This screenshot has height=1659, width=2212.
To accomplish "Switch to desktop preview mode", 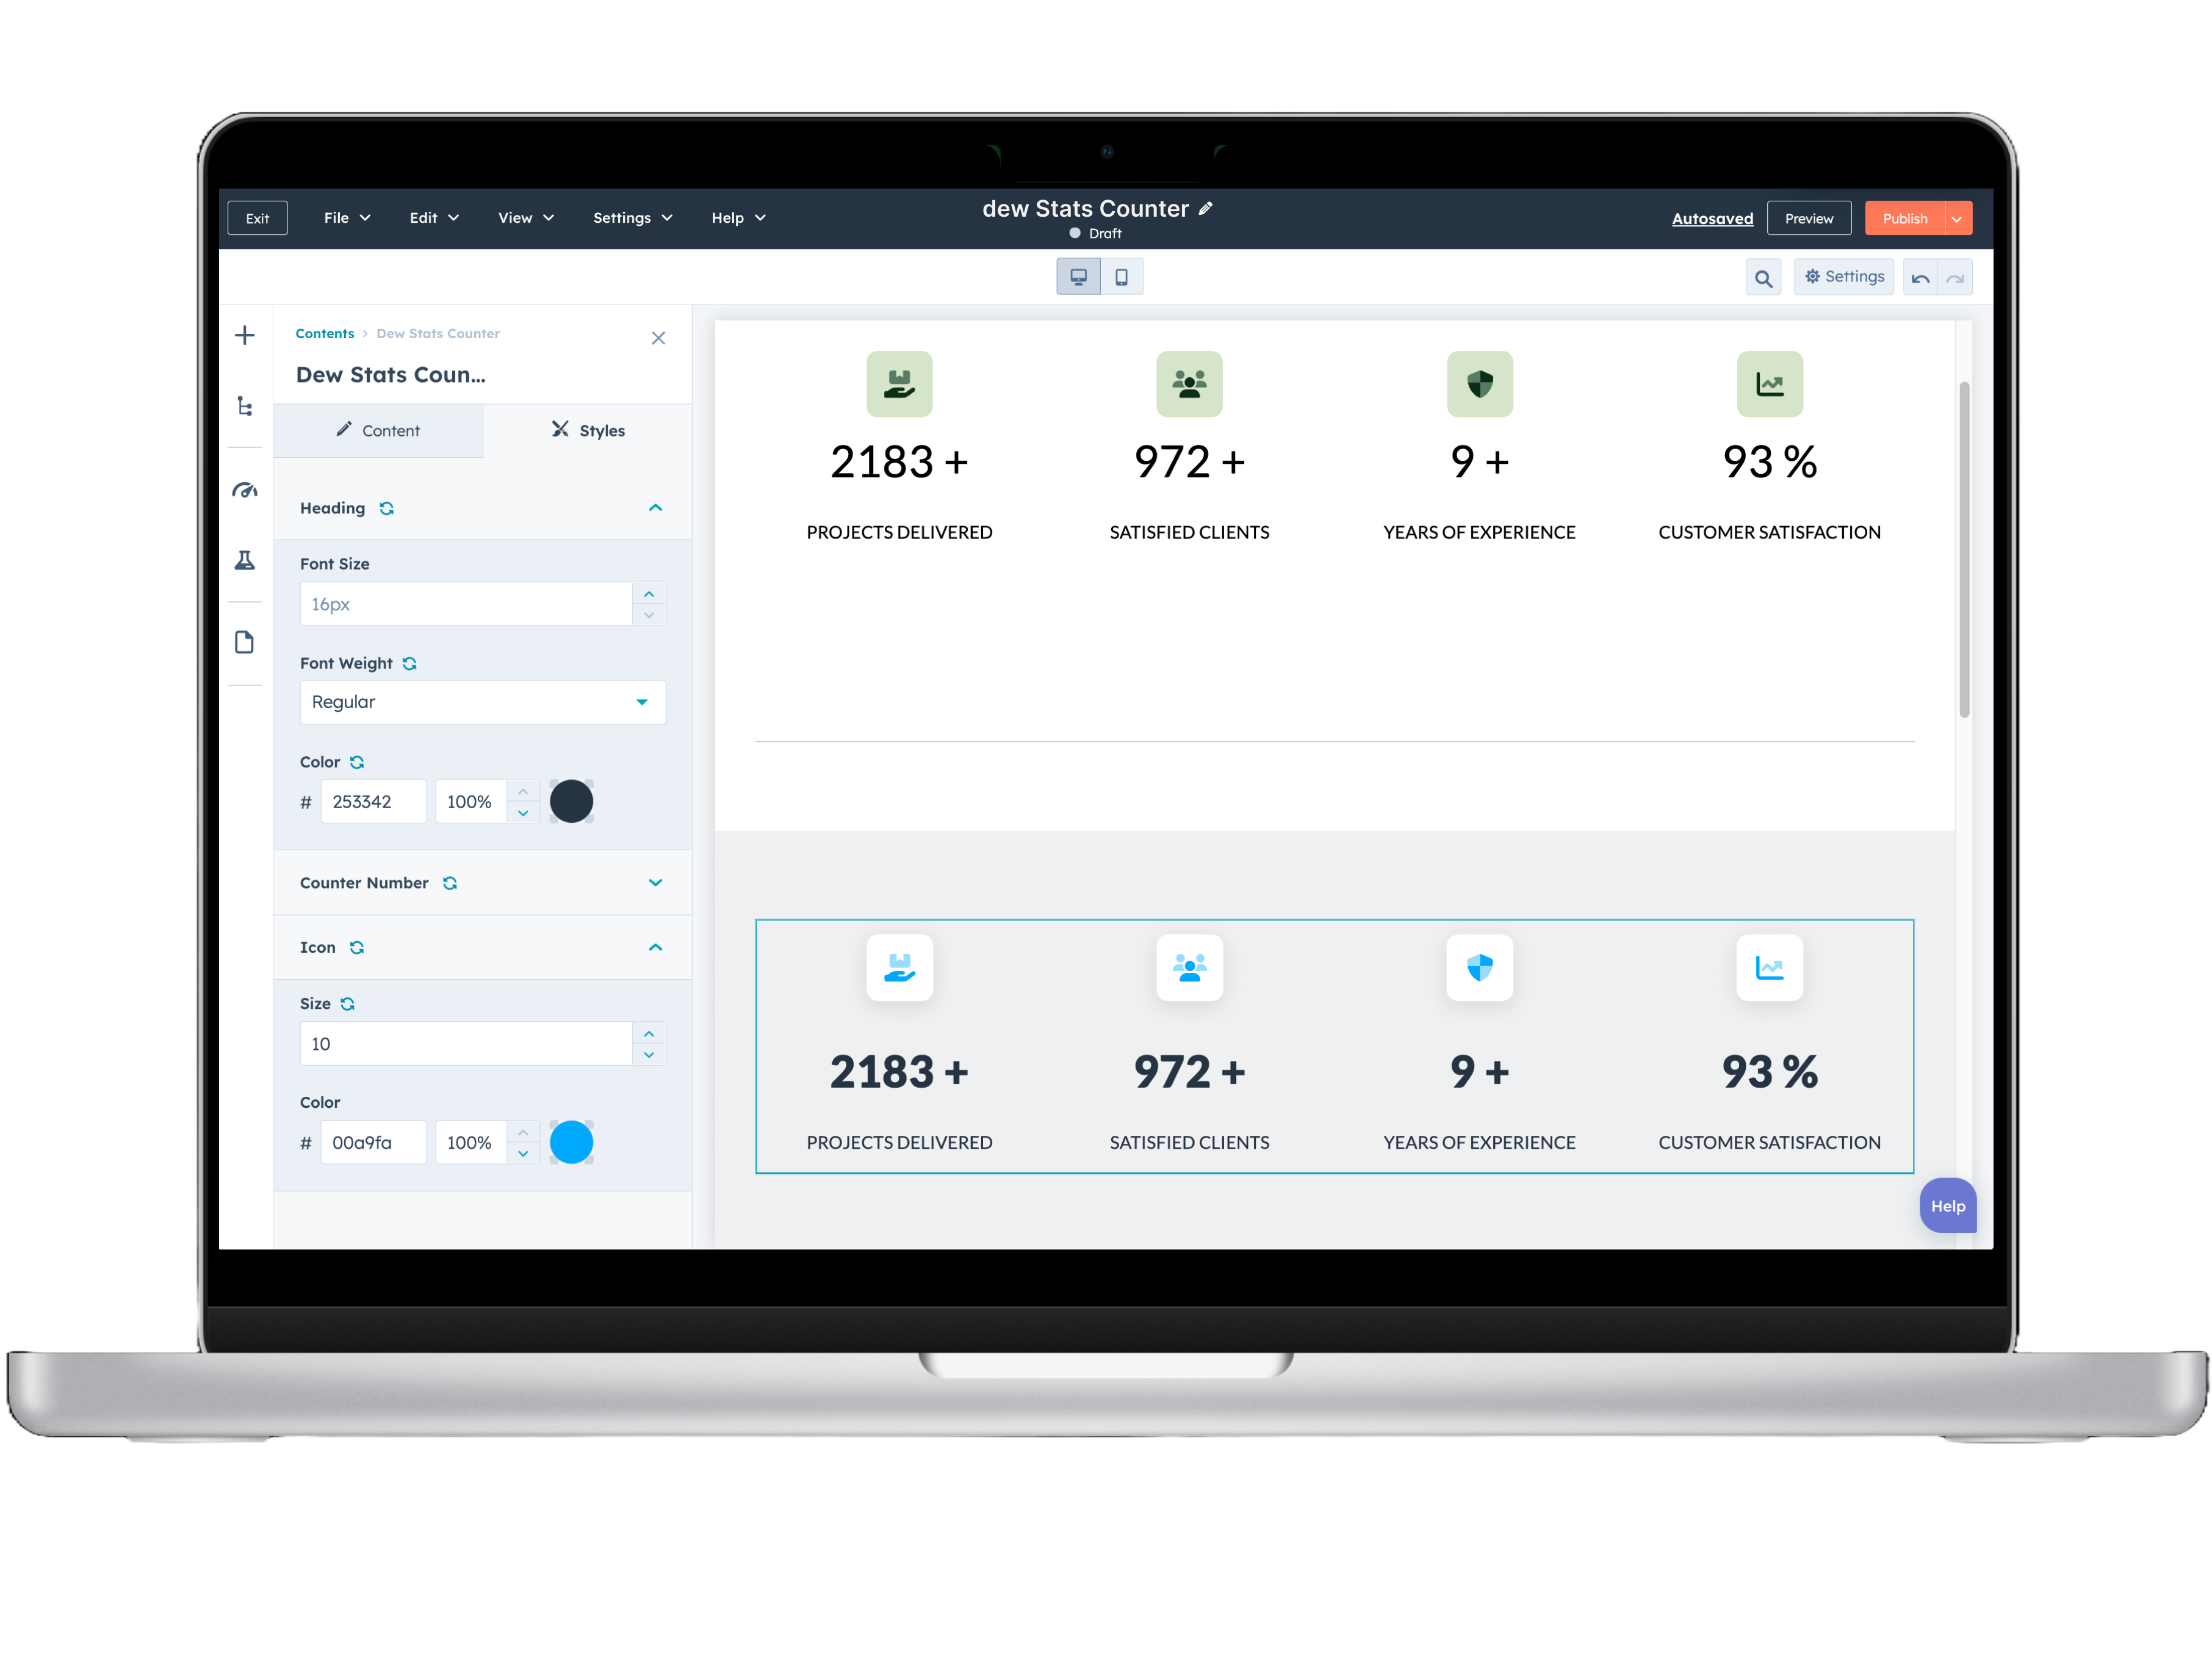I will [1078, 277].
